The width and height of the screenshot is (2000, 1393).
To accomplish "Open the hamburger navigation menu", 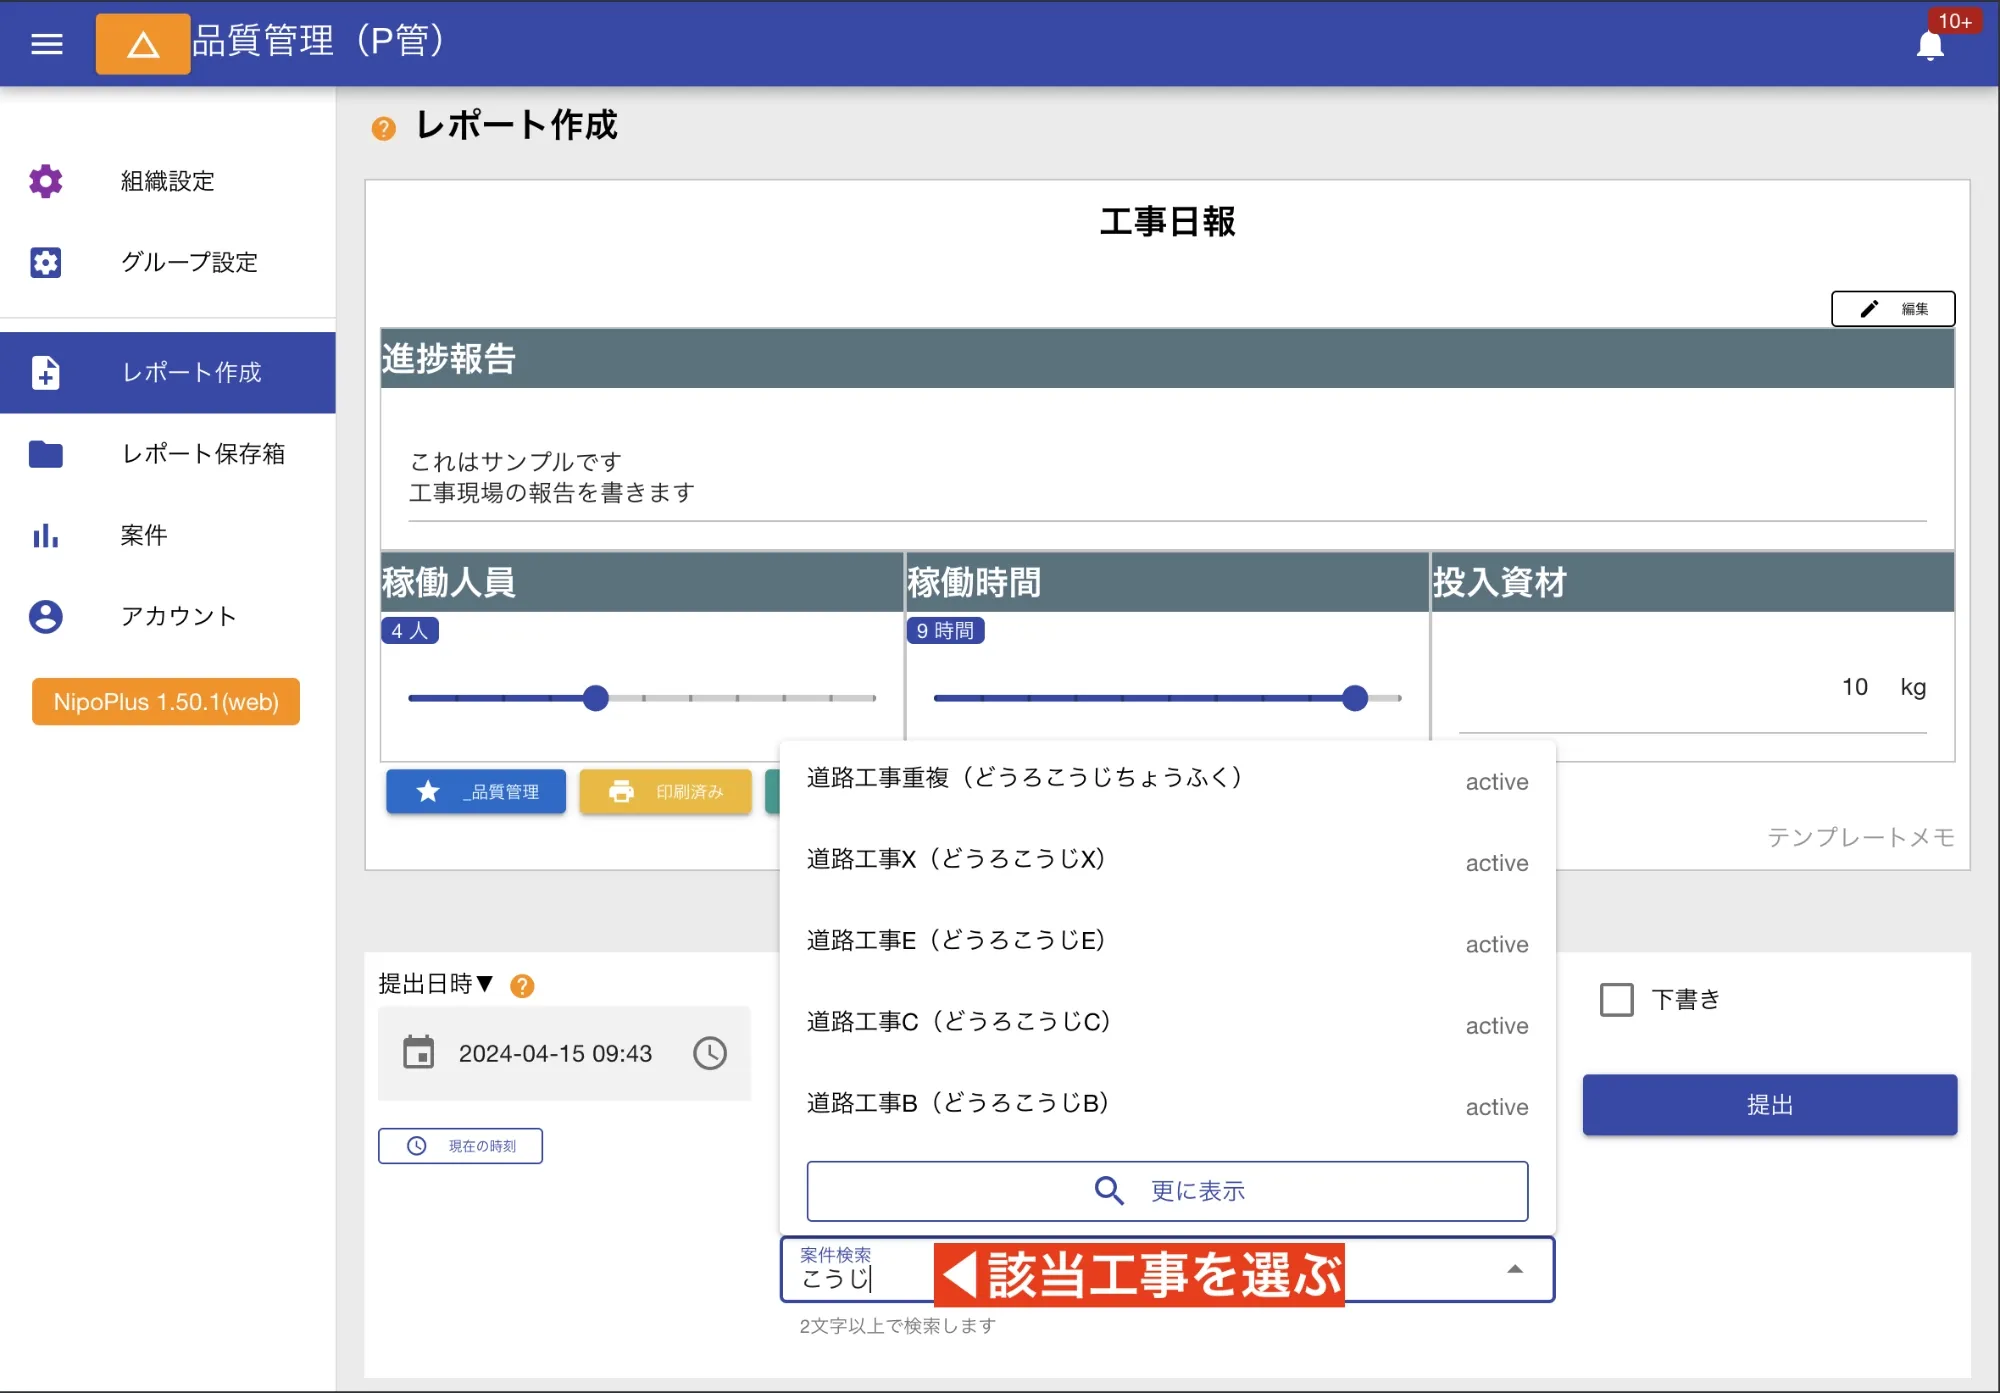I will point(46,43).
